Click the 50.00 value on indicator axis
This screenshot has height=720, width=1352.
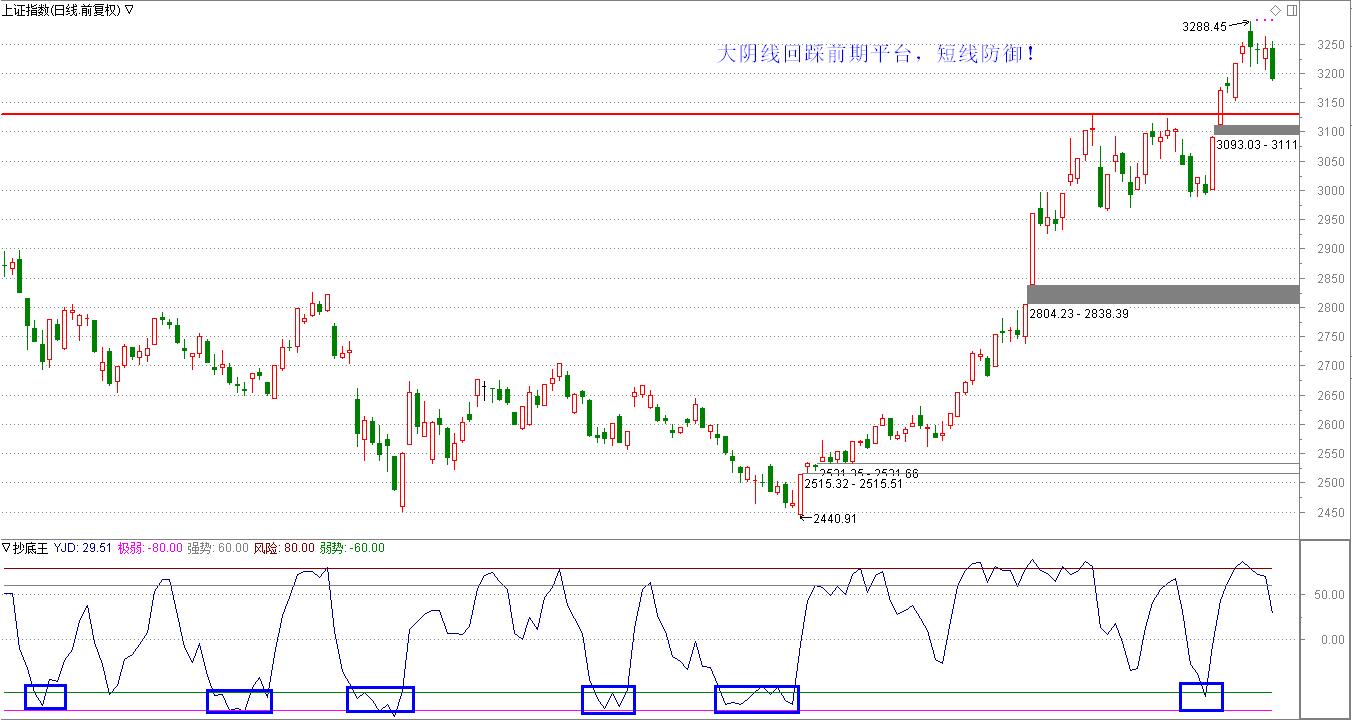pyautogui.click(x=1328, y=595)
